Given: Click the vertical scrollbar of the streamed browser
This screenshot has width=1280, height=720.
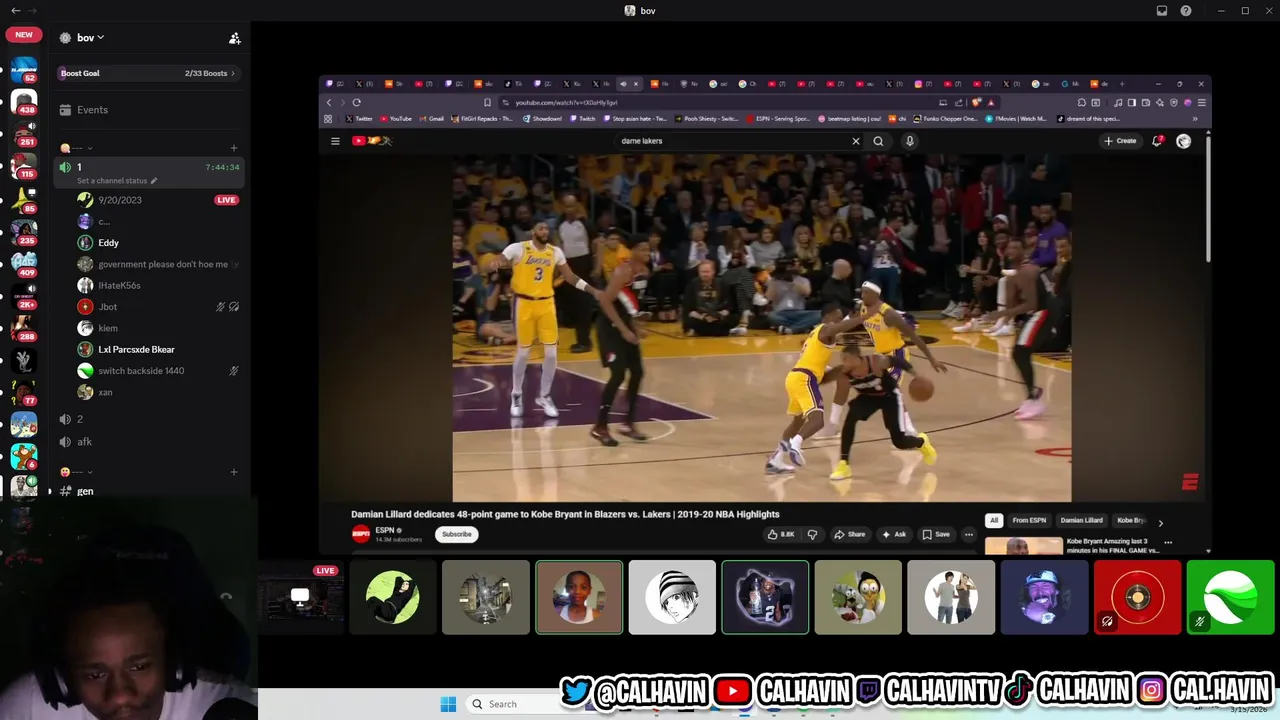Looking at the screenshot, I should click(1208, 200).
